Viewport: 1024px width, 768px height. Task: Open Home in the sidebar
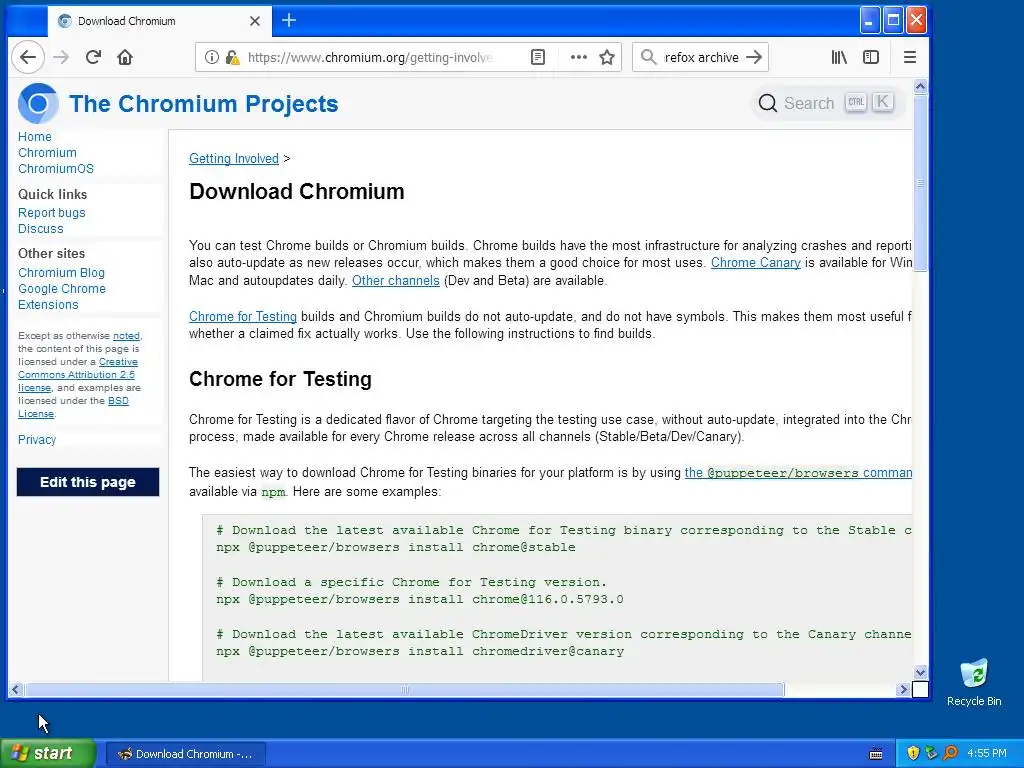(35, 136)
